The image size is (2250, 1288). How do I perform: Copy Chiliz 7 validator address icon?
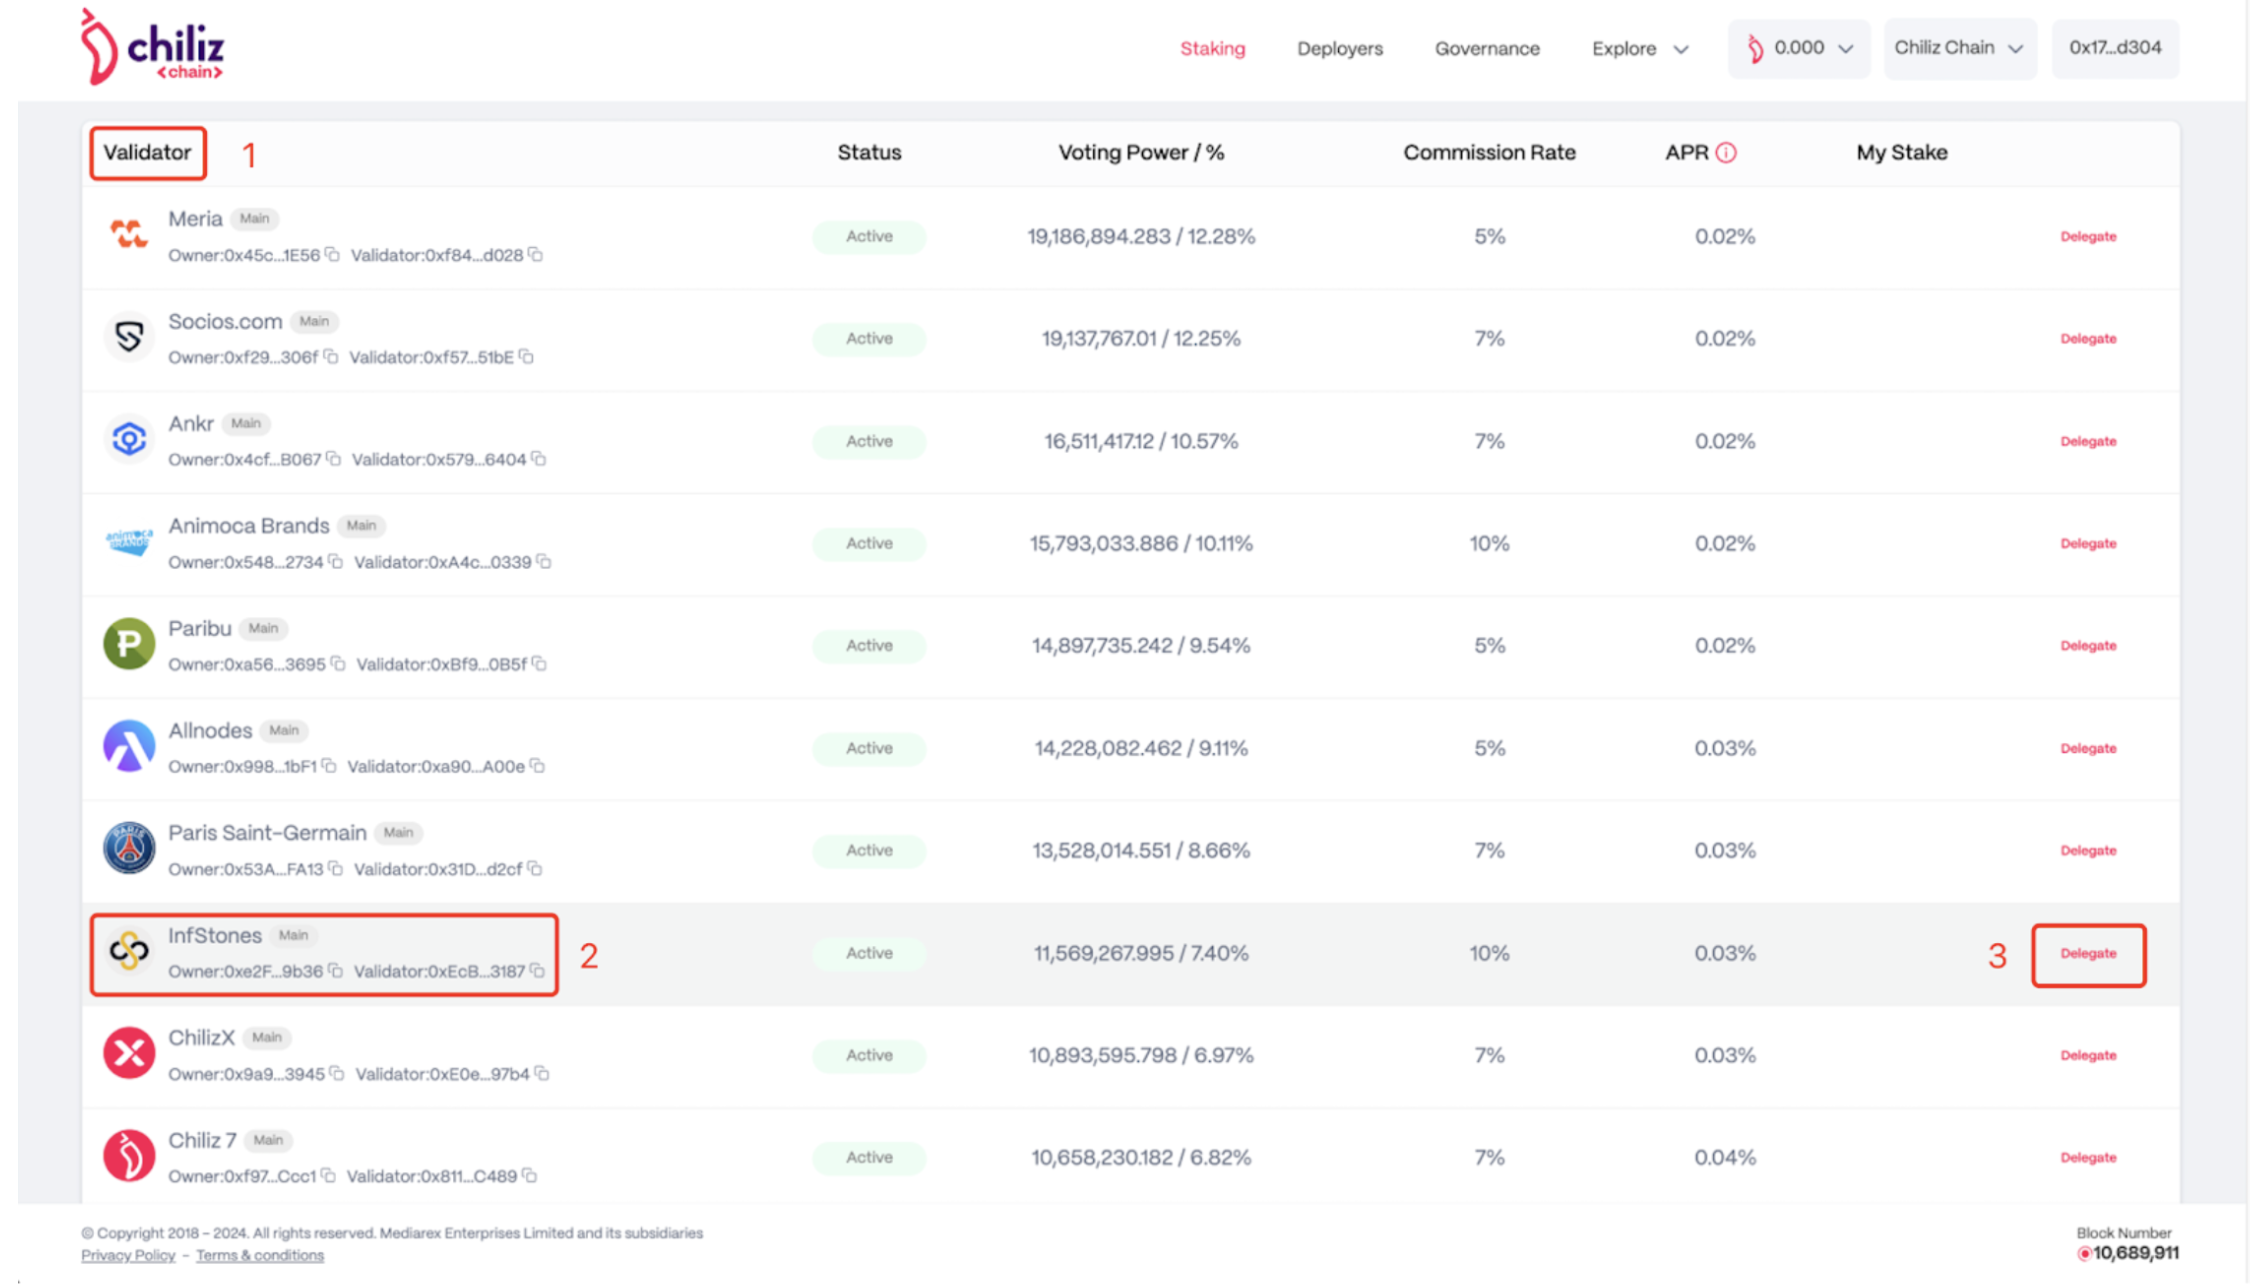tap(530, 1176)
